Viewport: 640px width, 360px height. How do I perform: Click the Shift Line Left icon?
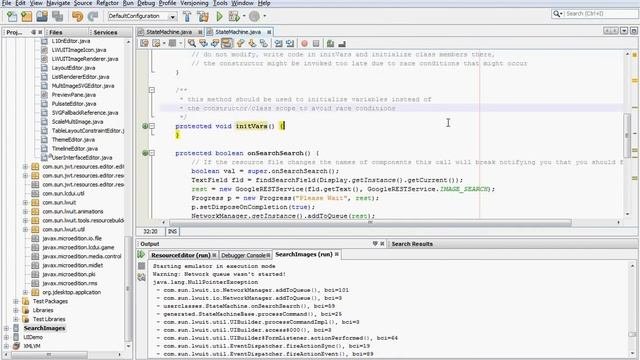278,43
